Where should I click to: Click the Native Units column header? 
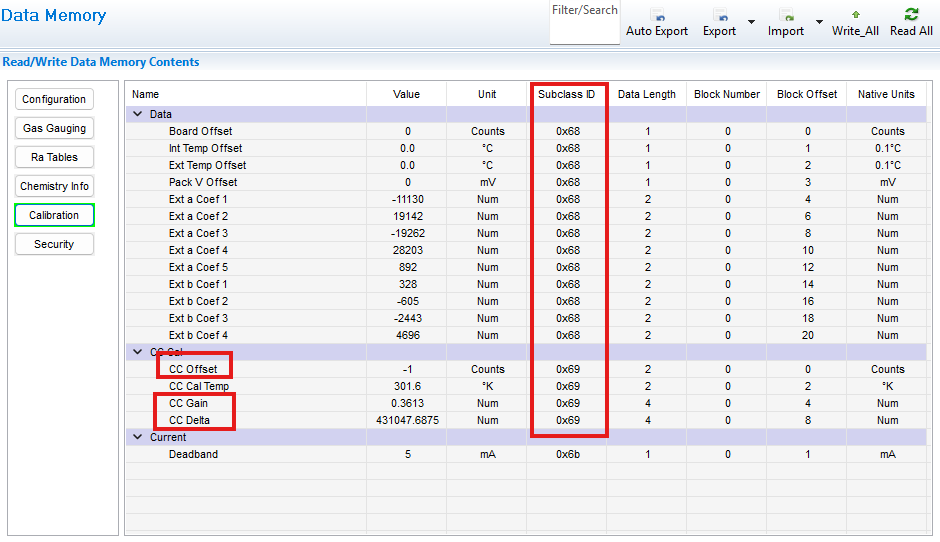click(886, 94)
